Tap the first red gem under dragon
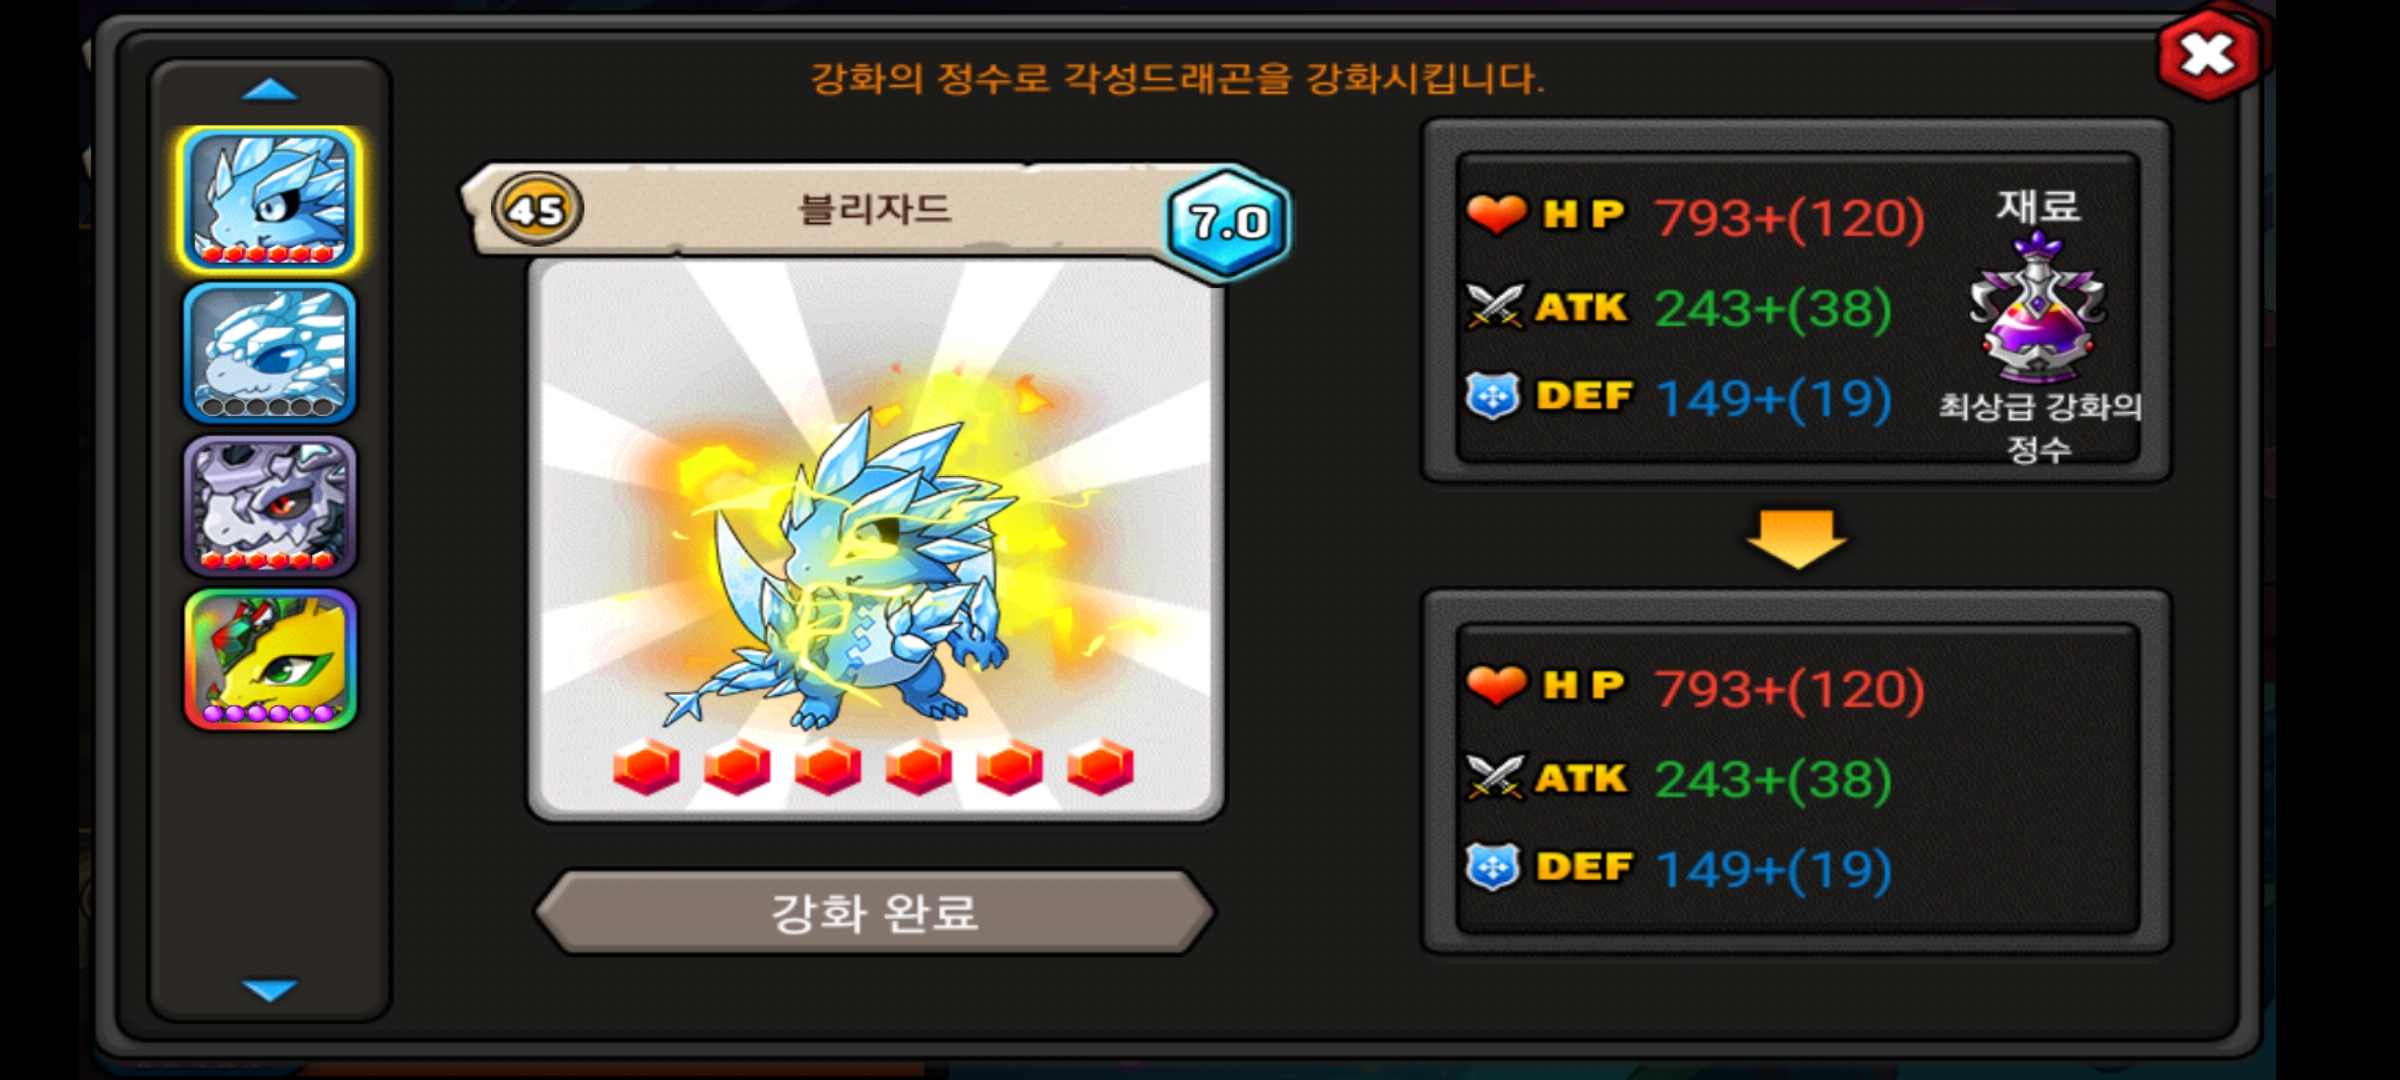2400x1080 pixels. coord(646,767)
